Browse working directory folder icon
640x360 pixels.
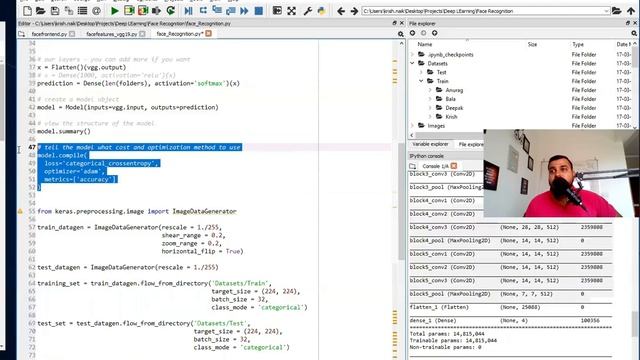coord(617,11)
